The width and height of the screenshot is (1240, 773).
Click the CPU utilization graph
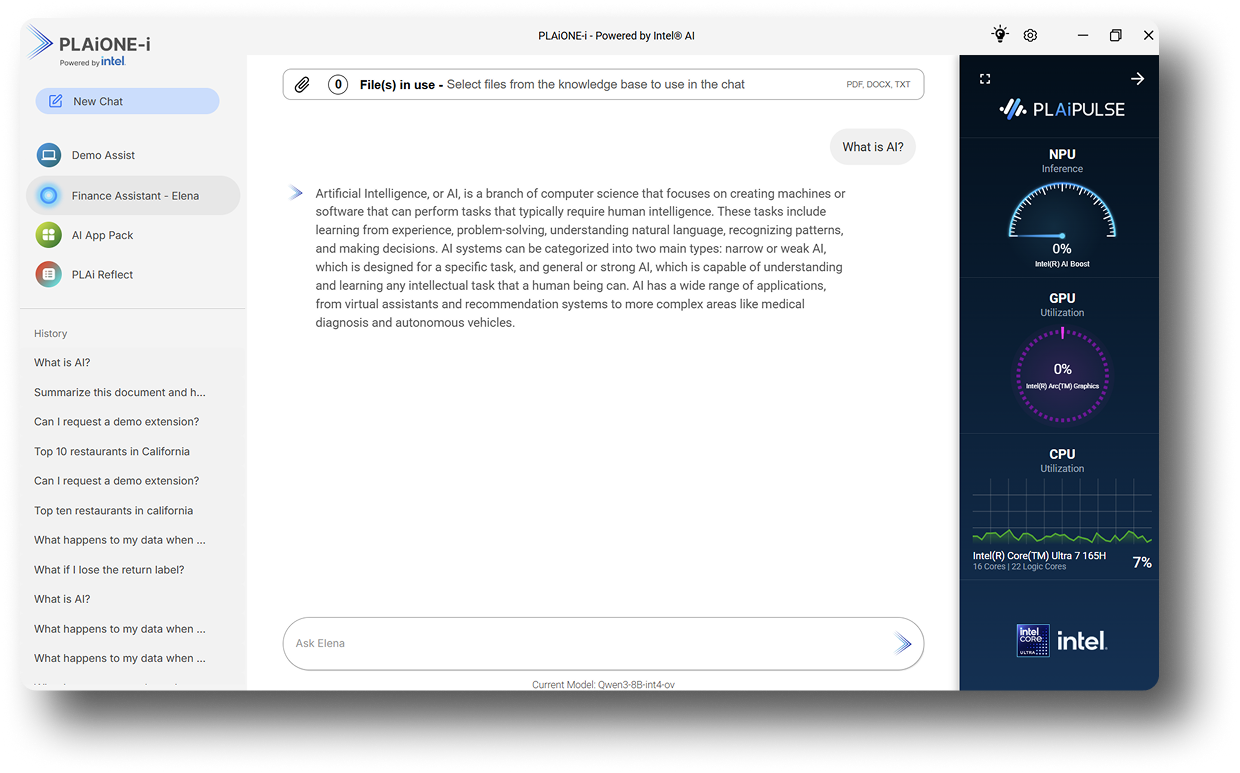[x=1062, y=512]
